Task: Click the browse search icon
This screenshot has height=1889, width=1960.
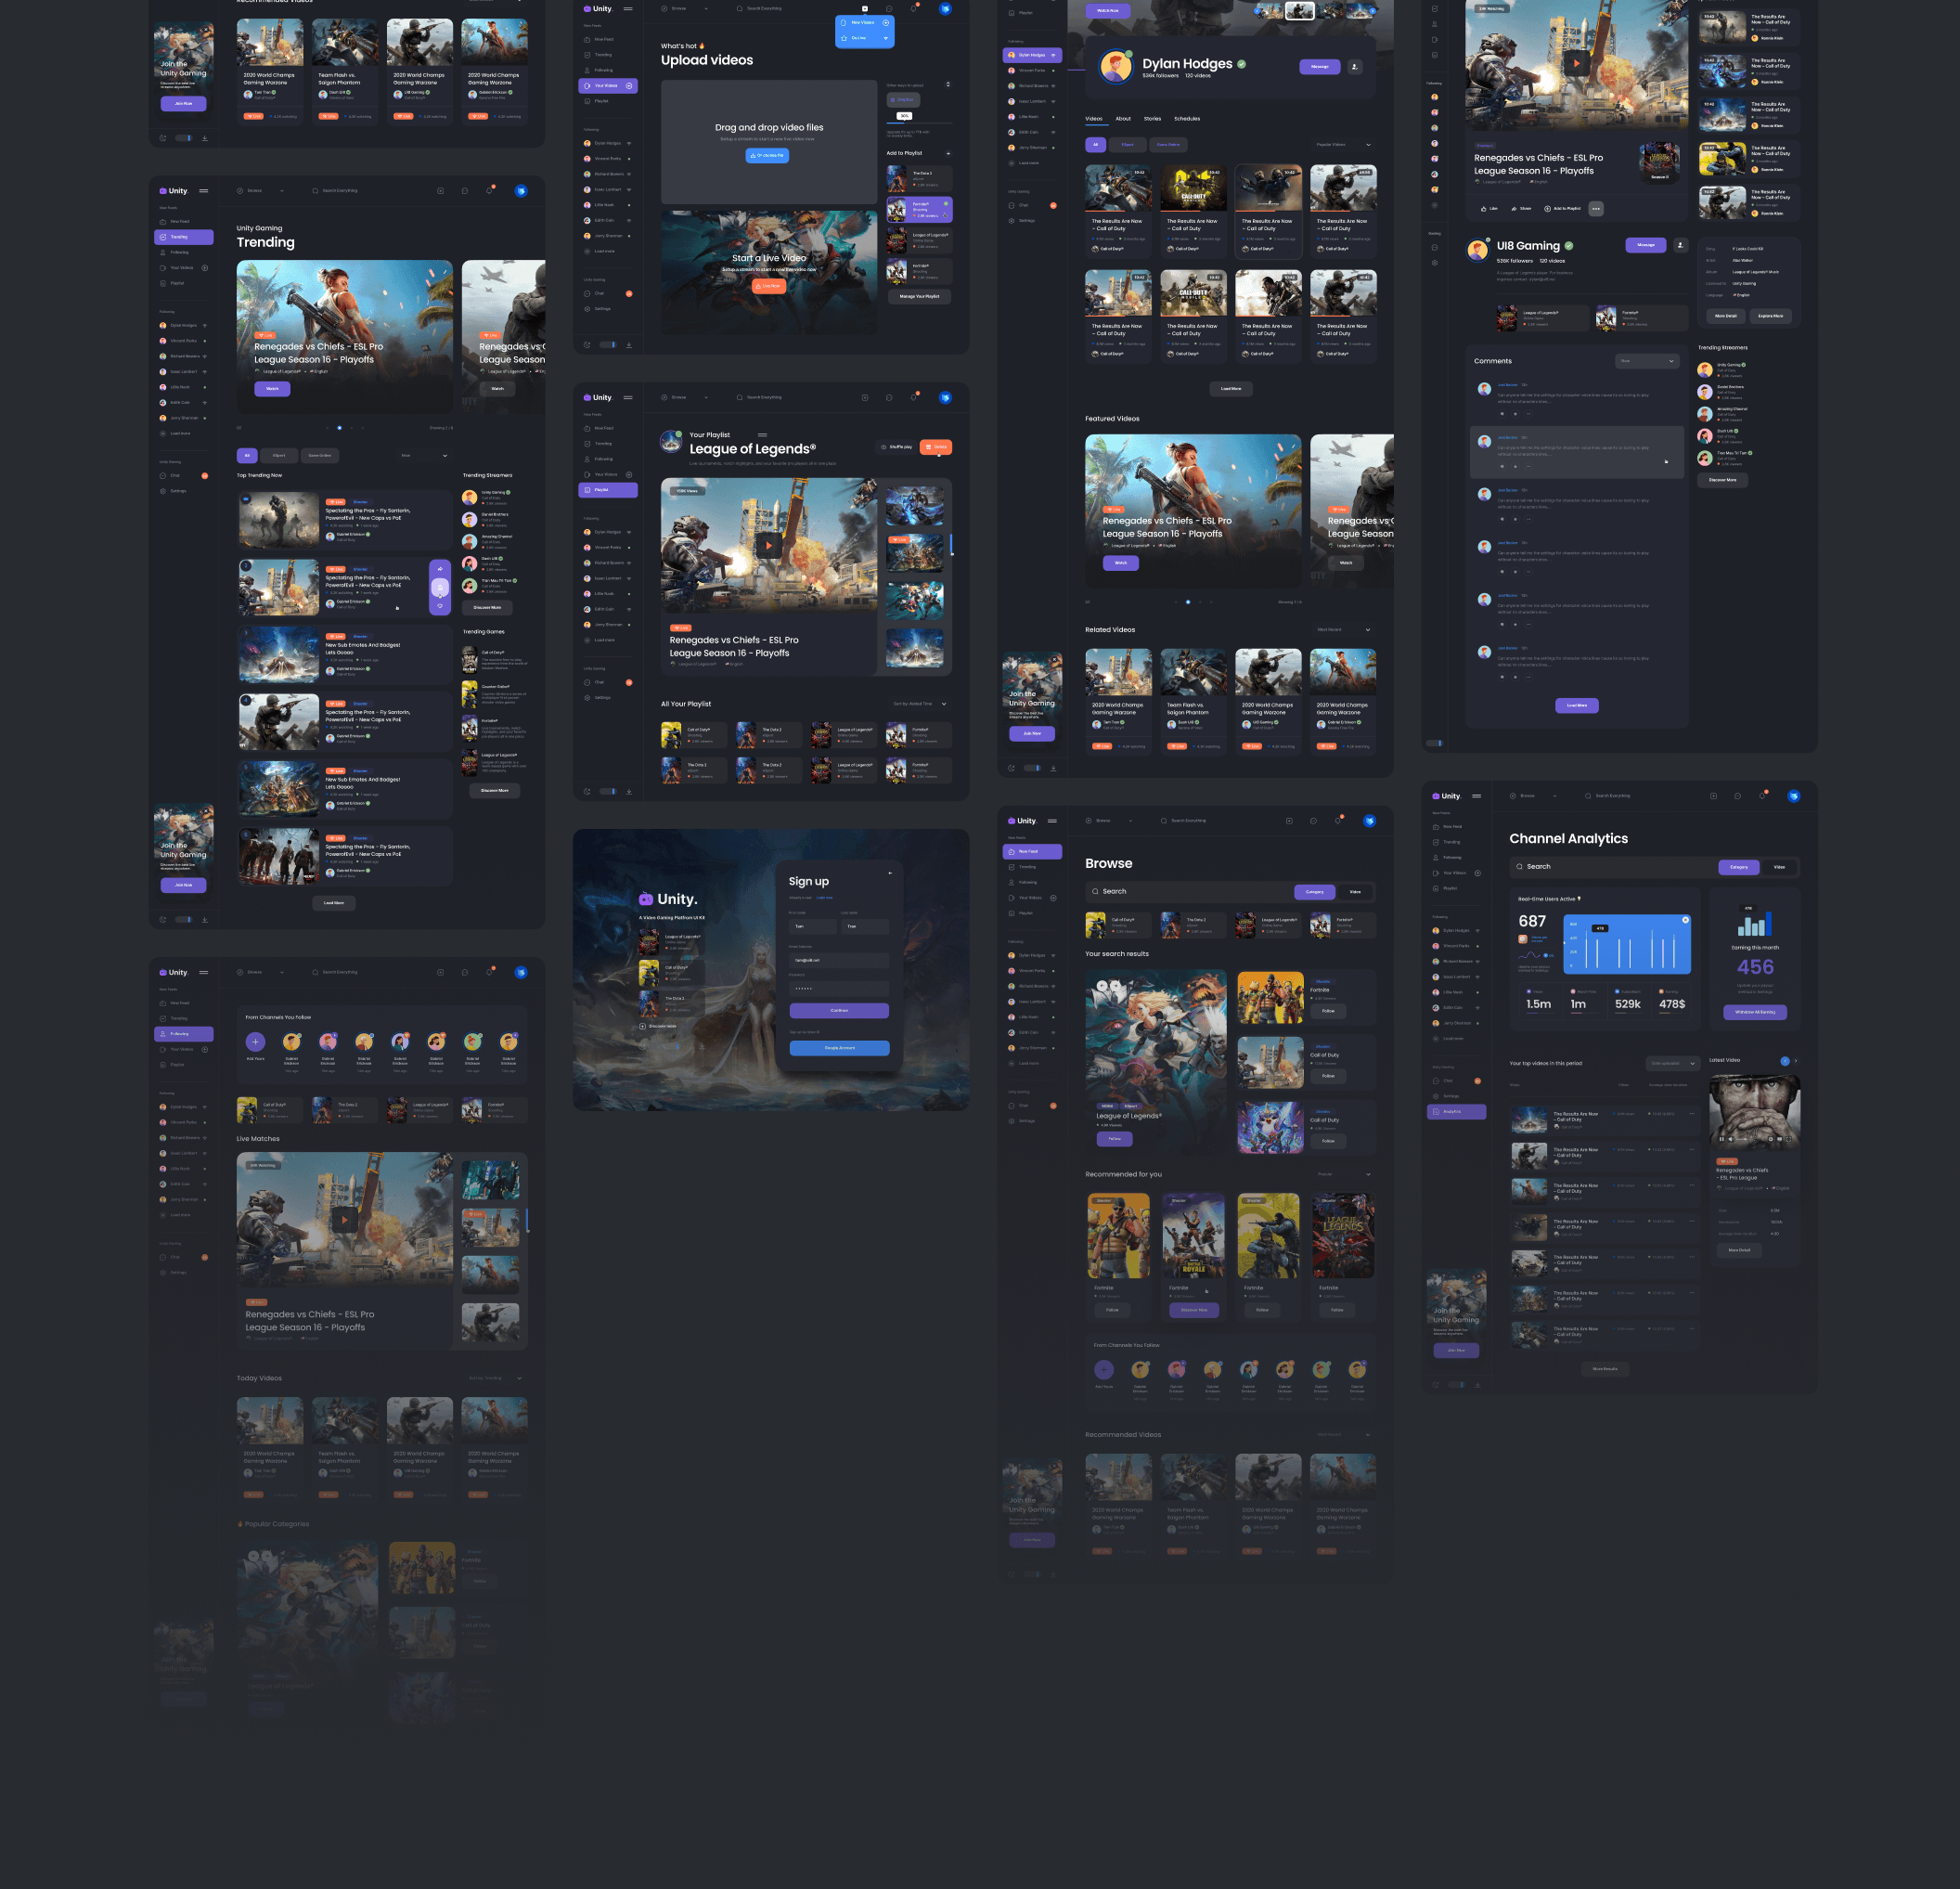Action: coord(1099,891)
